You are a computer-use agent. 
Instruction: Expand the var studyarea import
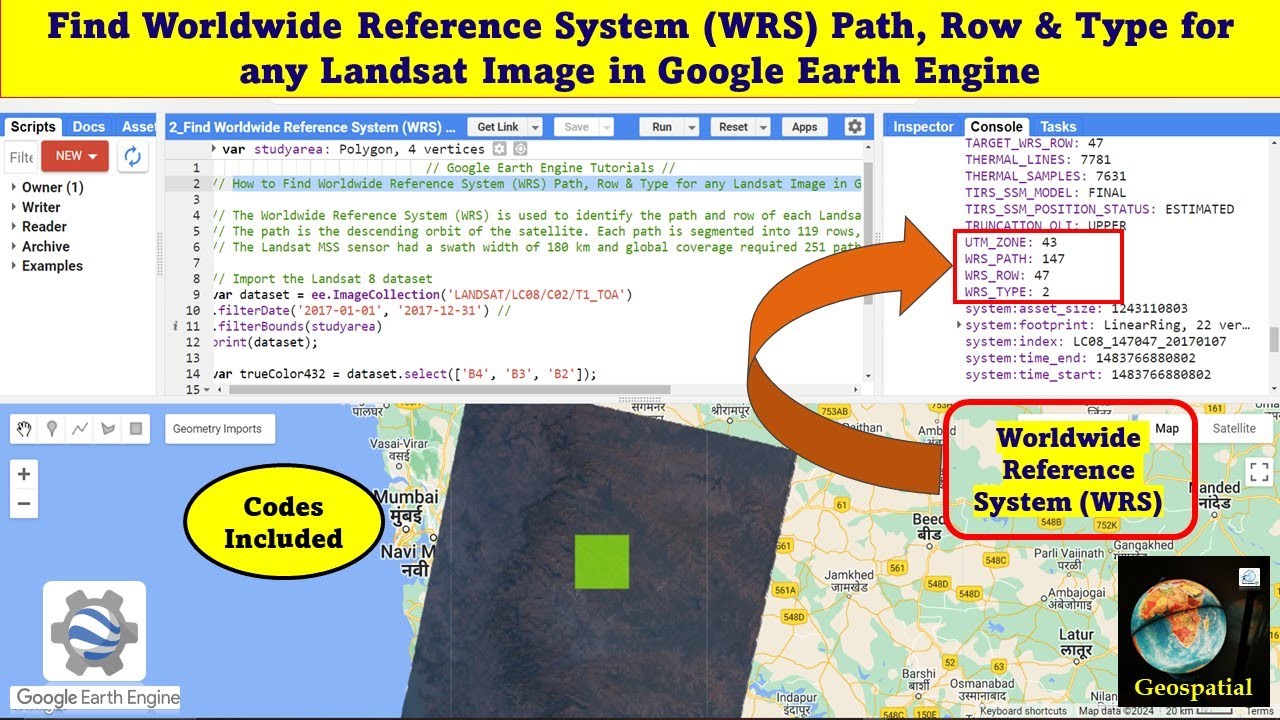(x=214, y=150)
